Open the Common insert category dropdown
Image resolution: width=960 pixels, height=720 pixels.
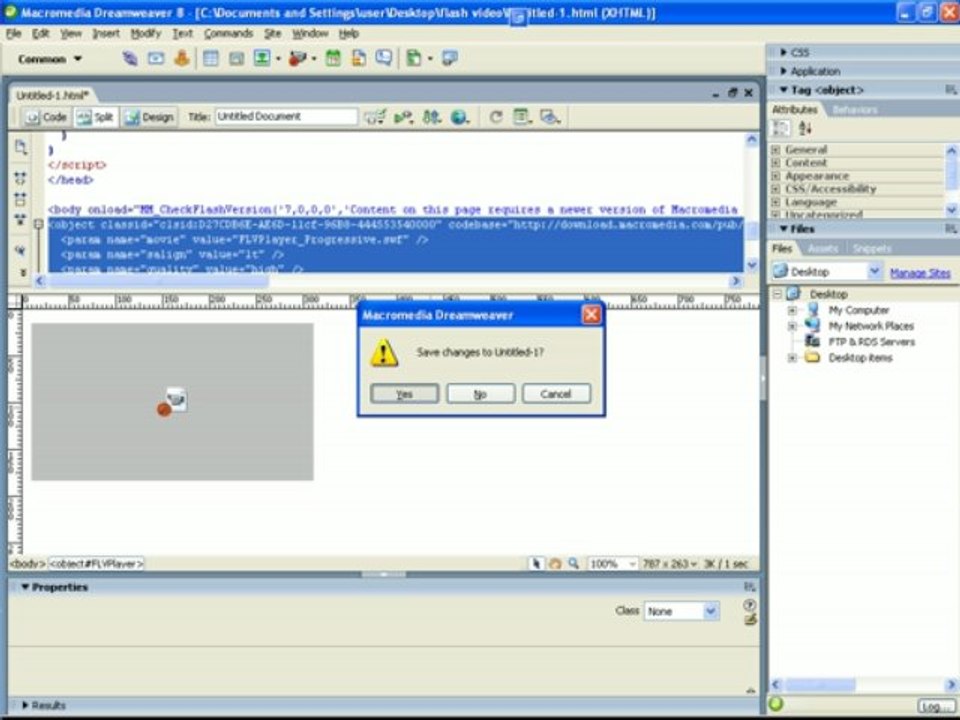click(x=50, y=59)
